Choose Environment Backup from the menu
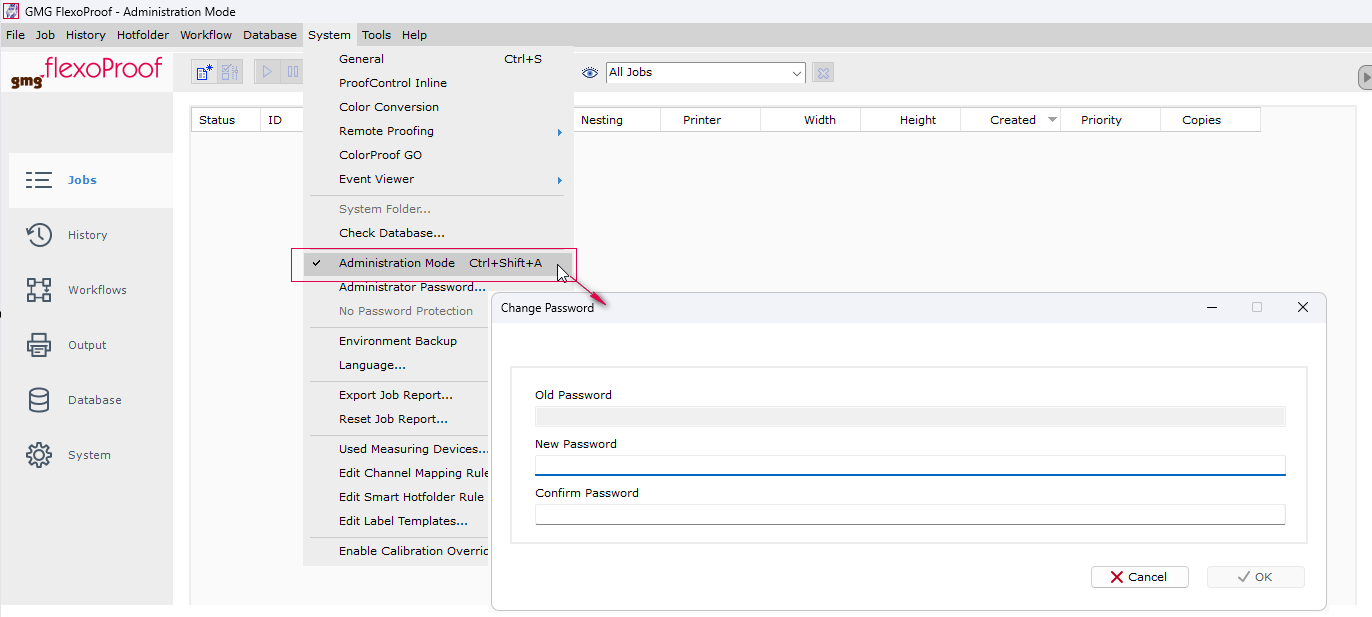Viewport: 1372px width, 617px height. [397, 341]
